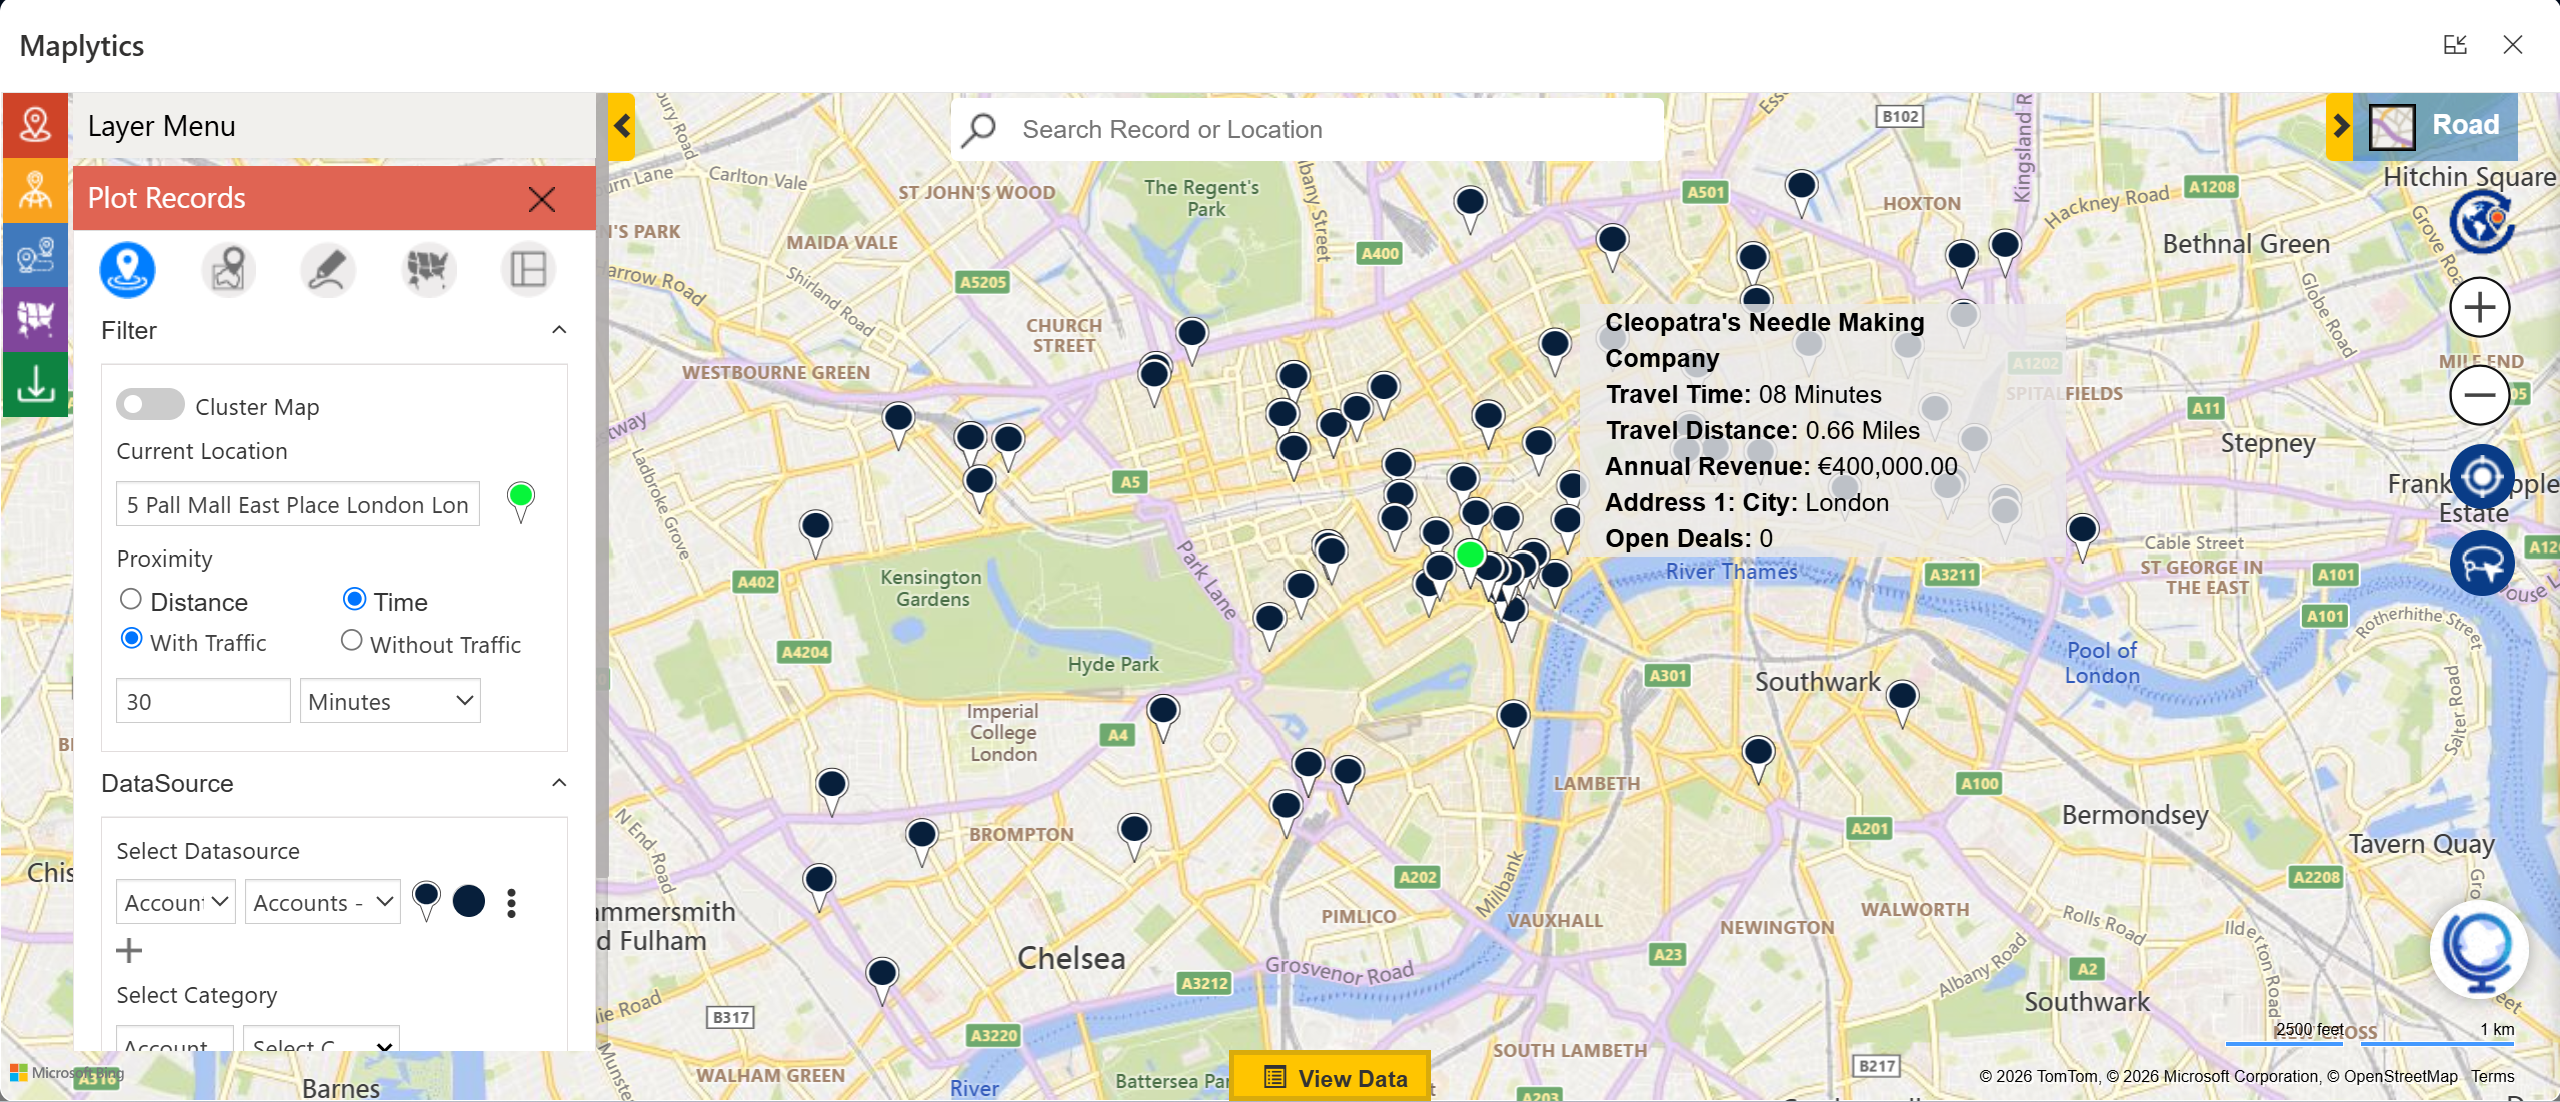Collapse the Filter section
2560x1102 pixels.
click(559, 330)
